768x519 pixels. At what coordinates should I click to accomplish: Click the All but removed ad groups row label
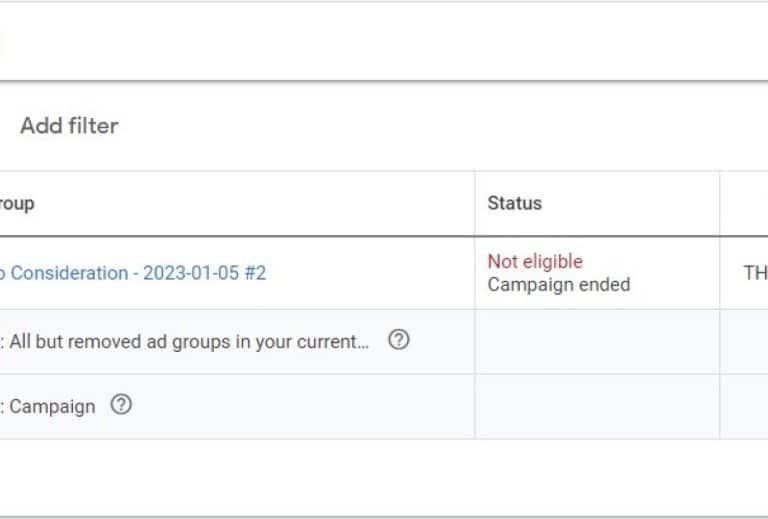tap(188, 341)
